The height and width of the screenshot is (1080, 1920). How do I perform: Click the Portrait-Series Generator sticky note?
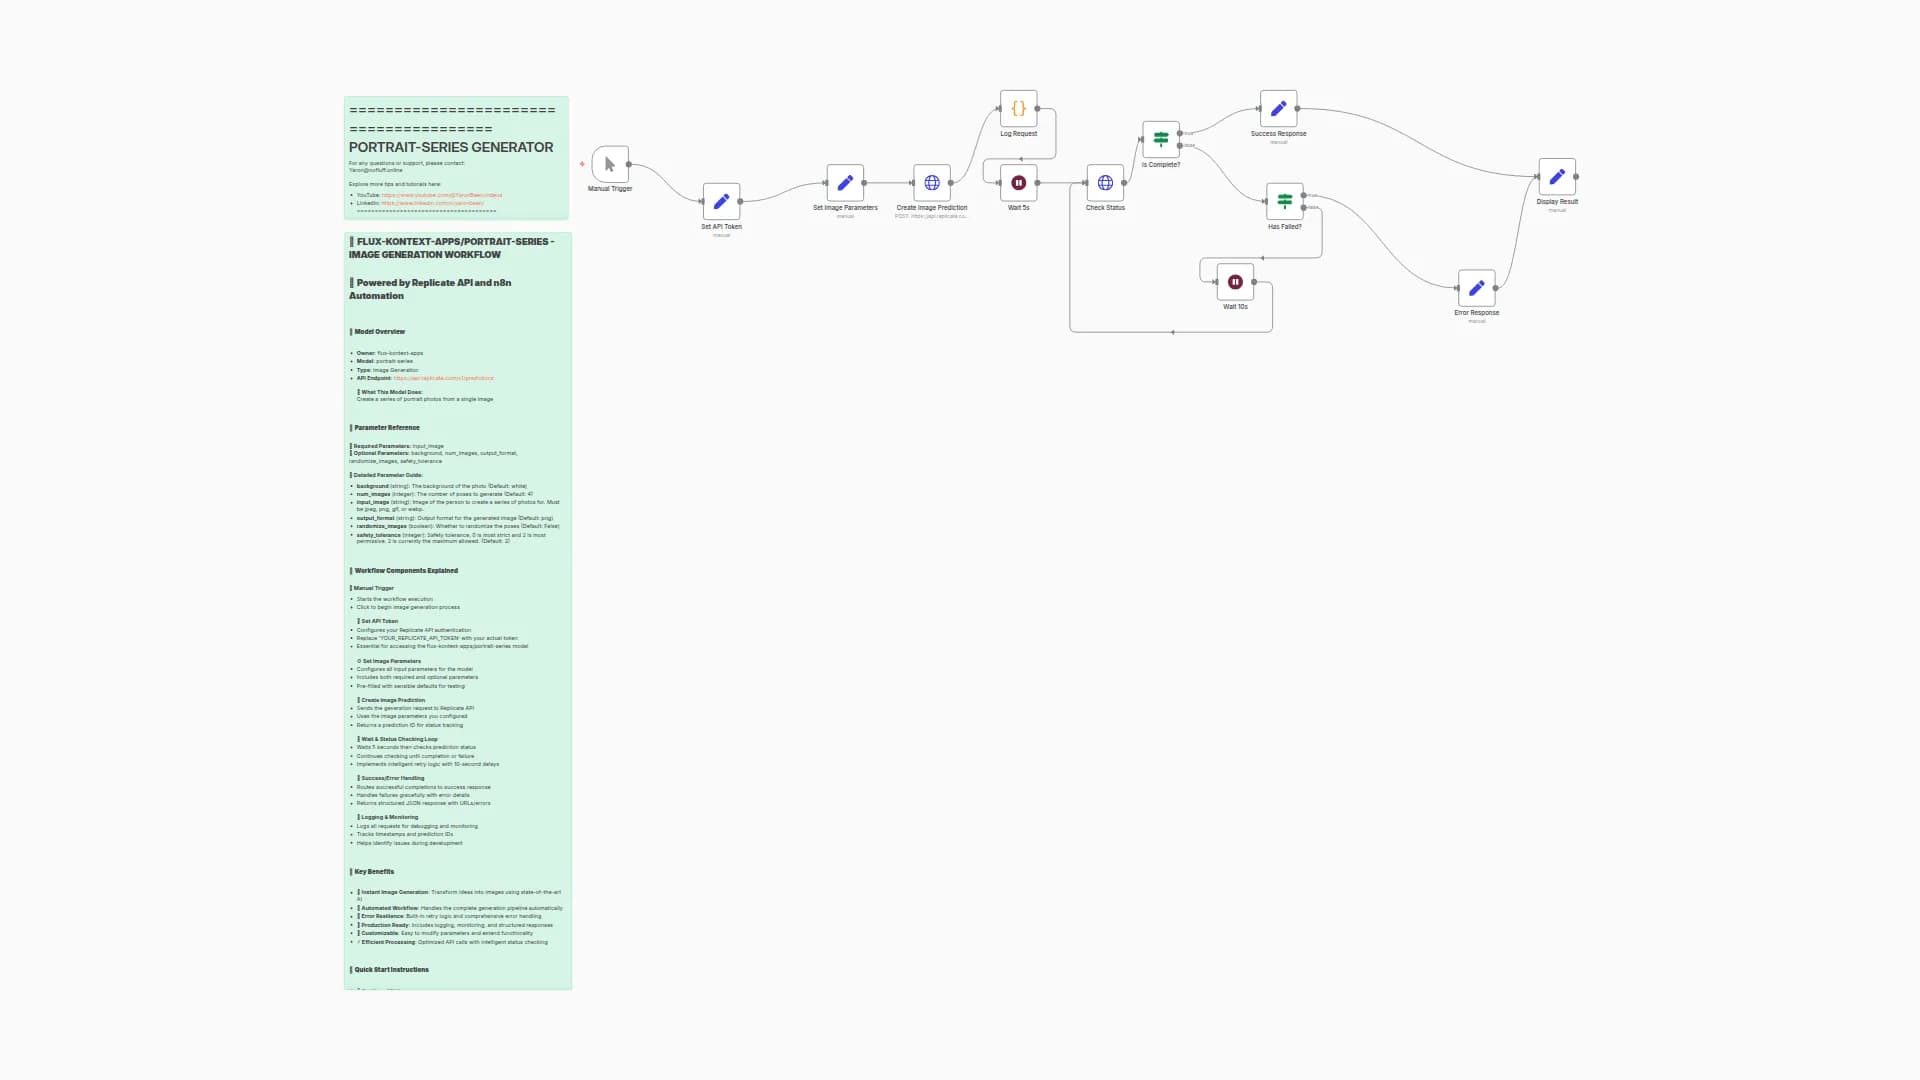click(x=451, y=147)
